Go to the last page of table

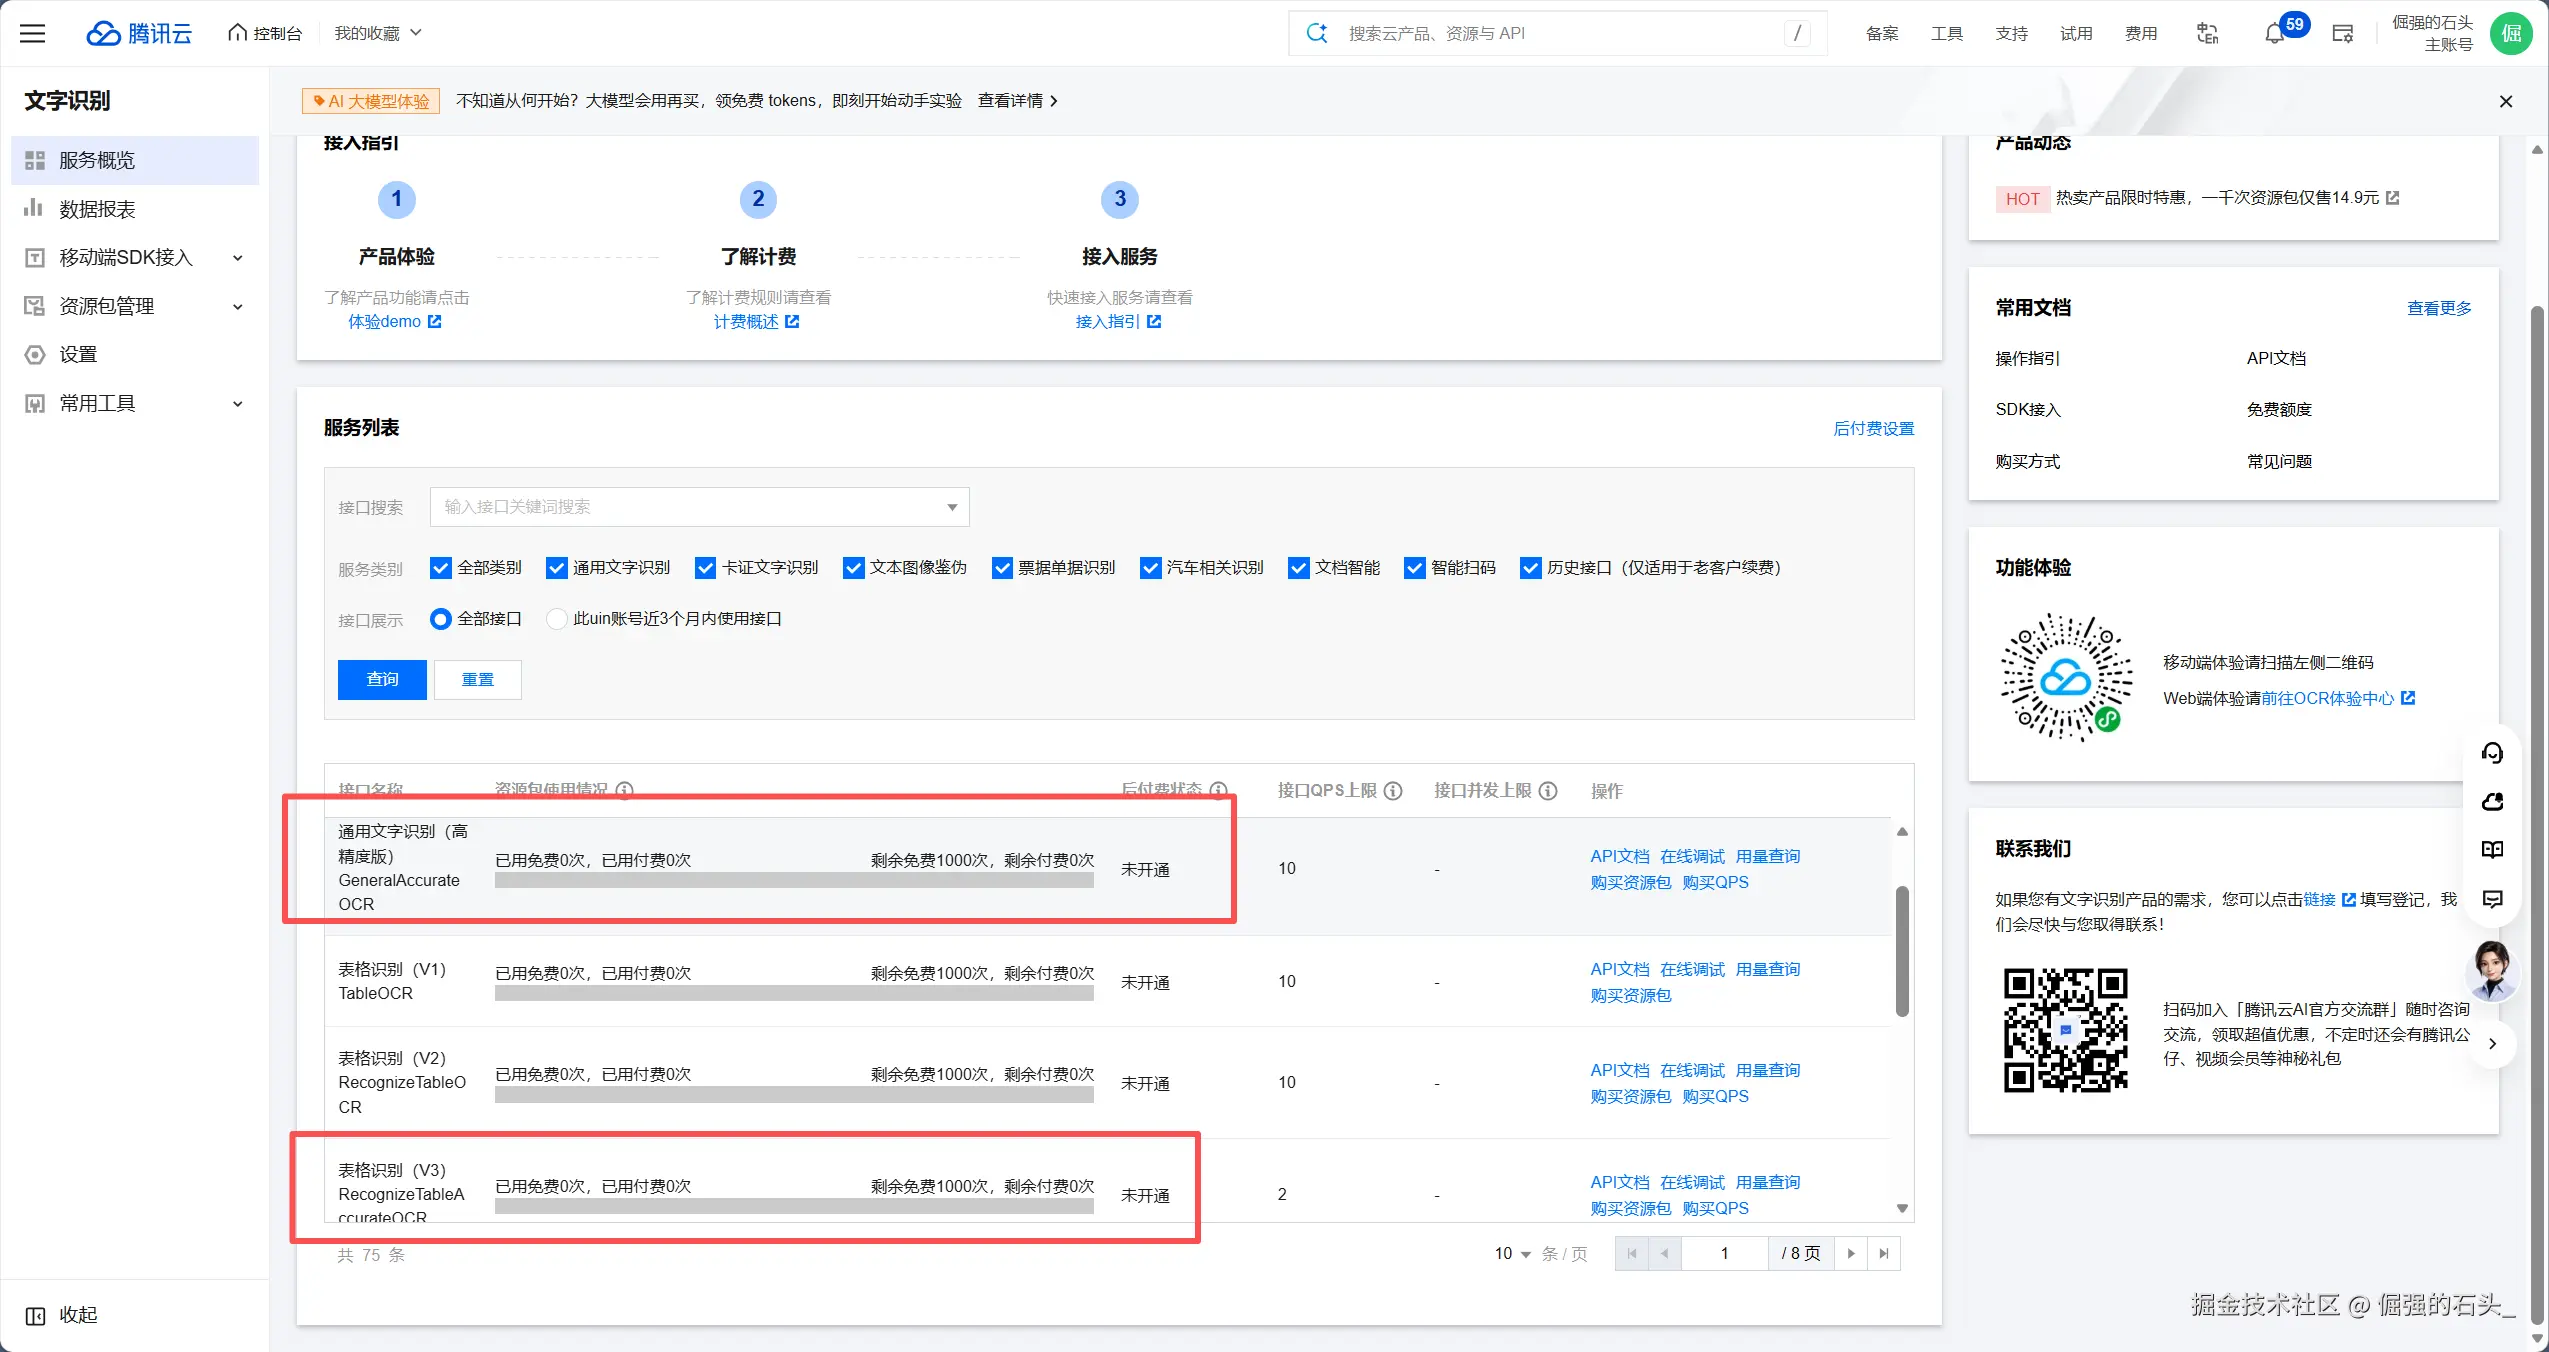coord(1884,1254)
